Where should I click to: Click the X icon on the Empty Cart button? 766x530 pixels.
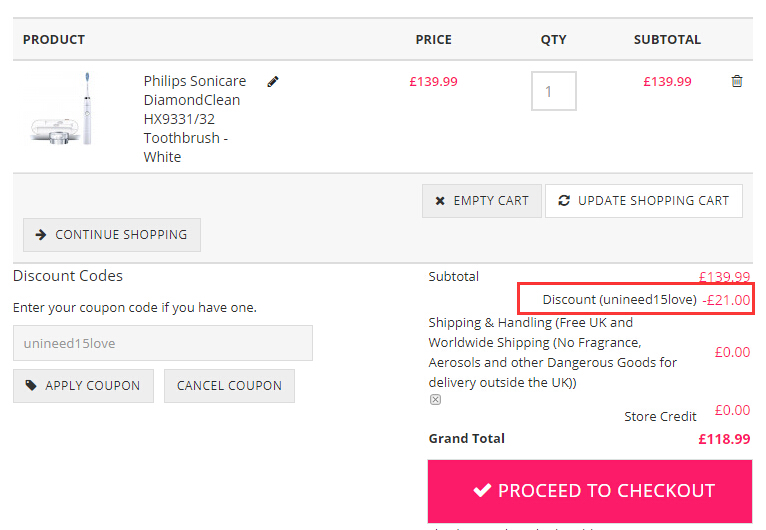point(440,201)
